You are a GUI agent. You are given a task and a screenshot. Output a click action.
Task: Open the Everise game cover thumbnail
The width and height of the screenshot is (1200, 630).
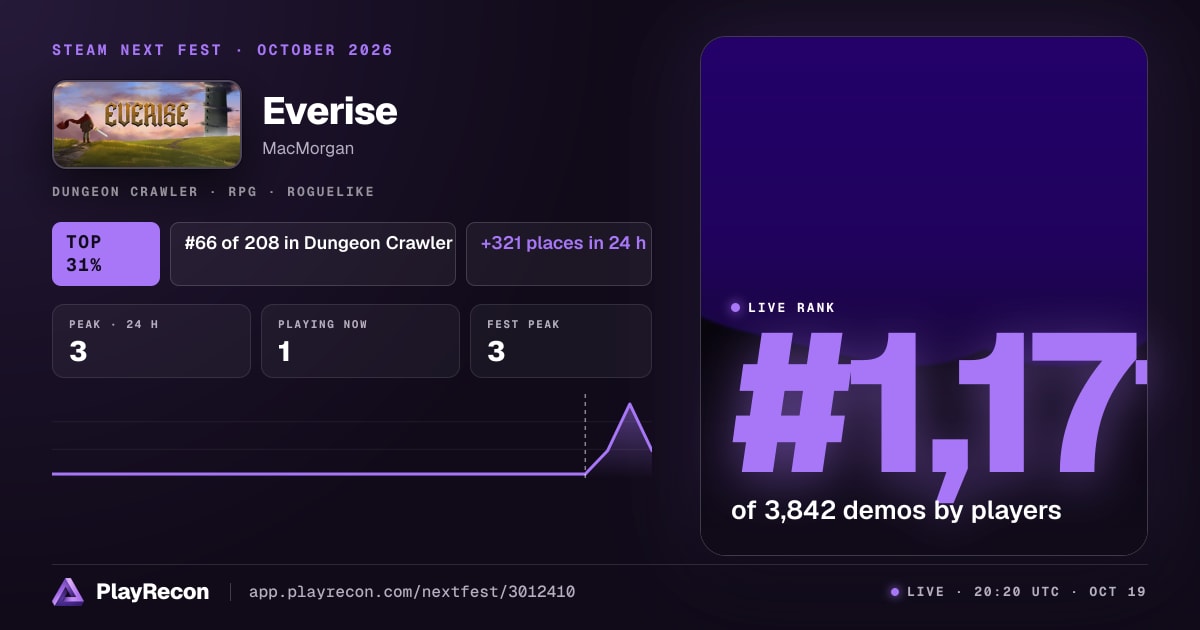[x=147, y=124]
